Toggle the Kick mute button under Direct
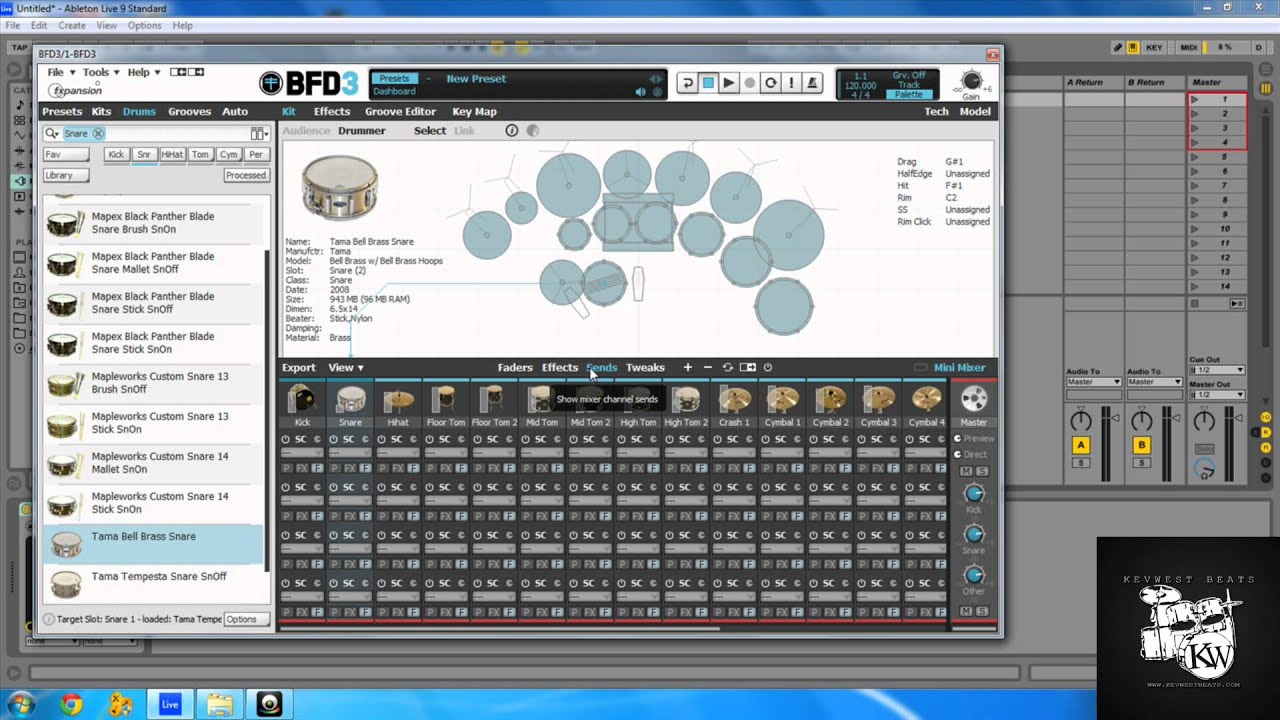The width and height of the screenshot is (1280, 720). 966,471
